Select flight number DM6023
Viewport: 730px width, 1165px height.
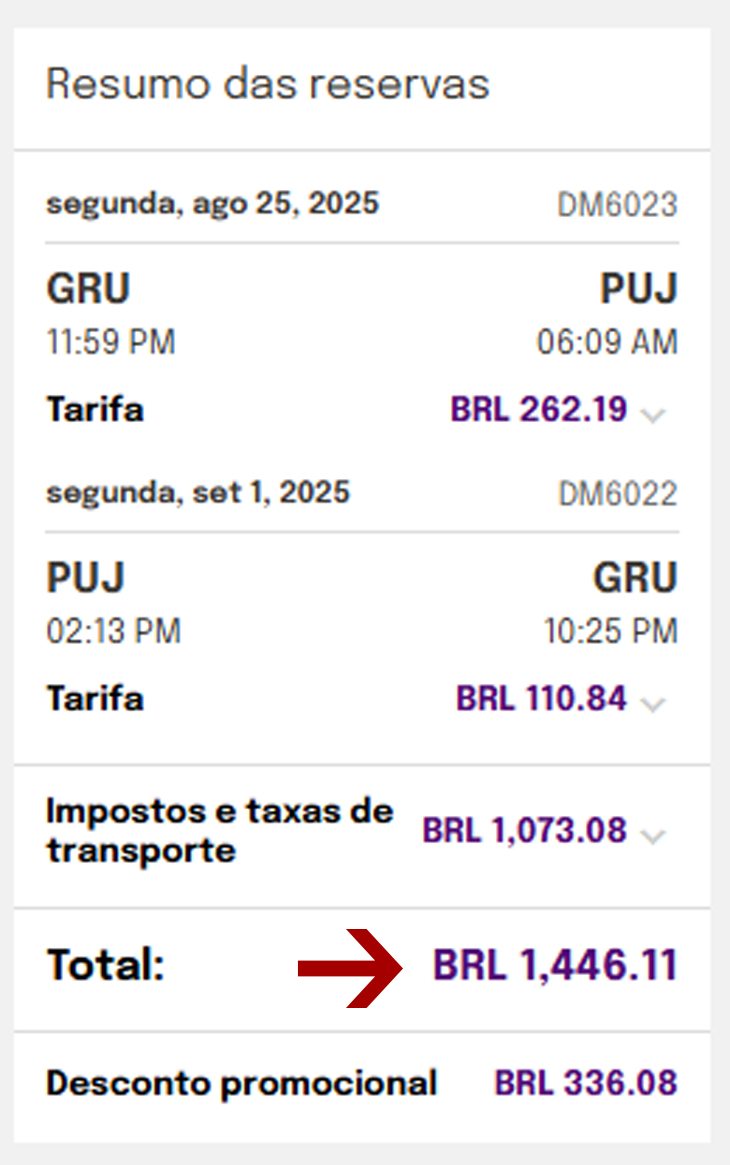618,204
